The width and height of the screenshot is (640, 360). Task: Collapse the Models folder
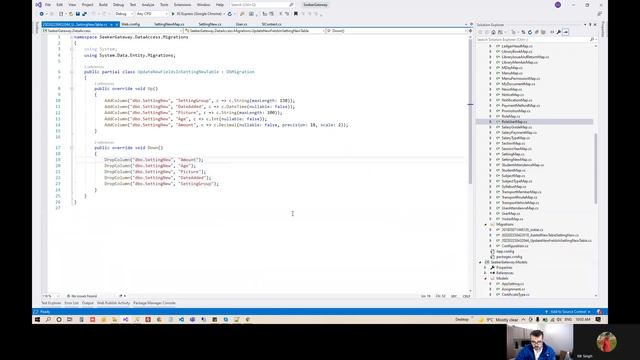(486, 278)
